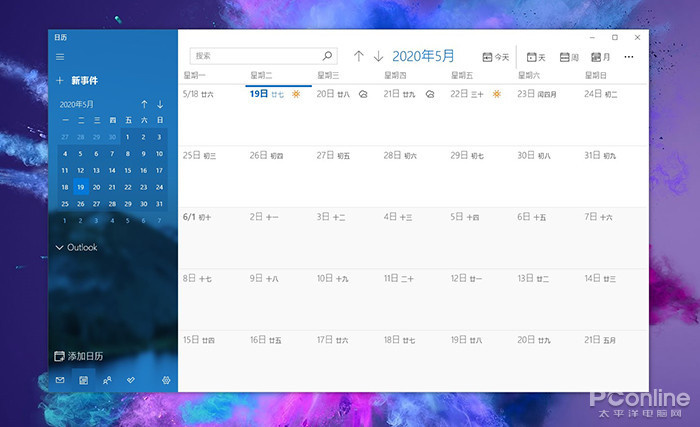
Task: Click 新事件 to create new event
Action: 75,80
